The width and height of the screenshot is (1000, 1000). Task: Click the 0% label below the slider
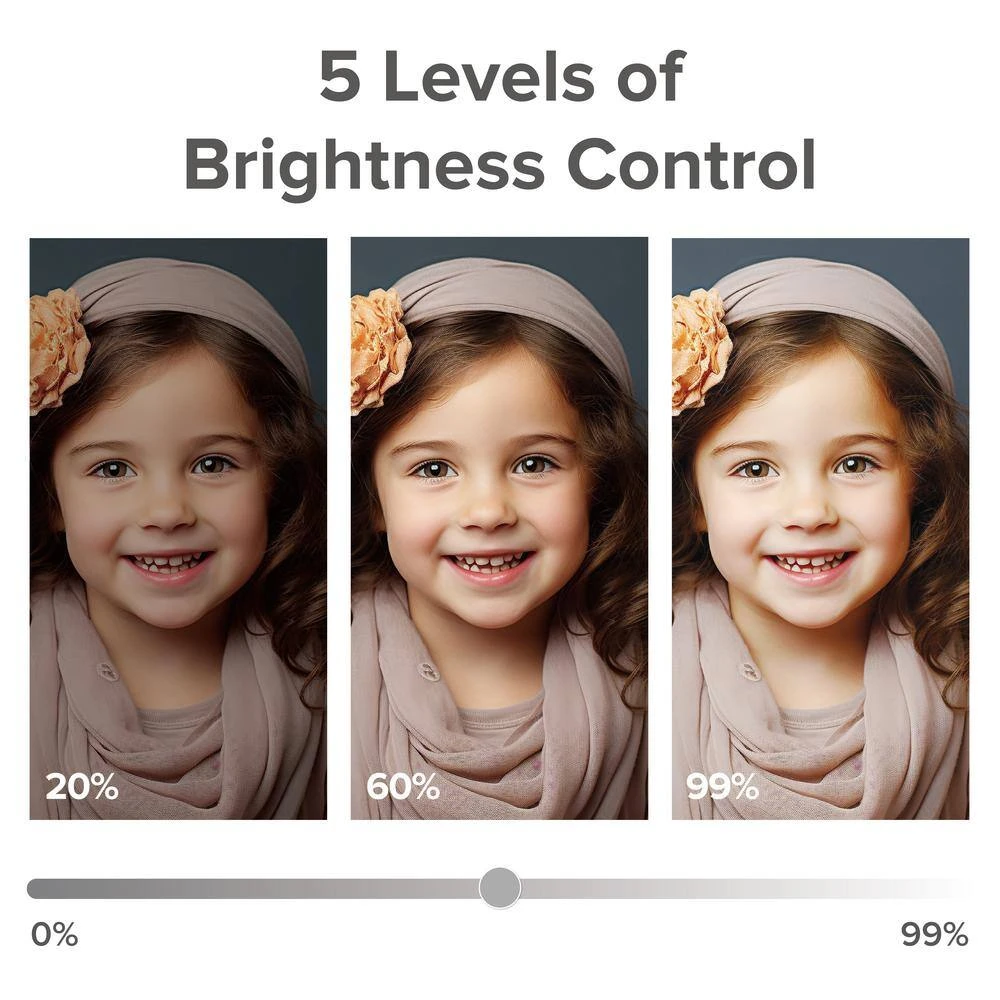[x=54, y=935]
